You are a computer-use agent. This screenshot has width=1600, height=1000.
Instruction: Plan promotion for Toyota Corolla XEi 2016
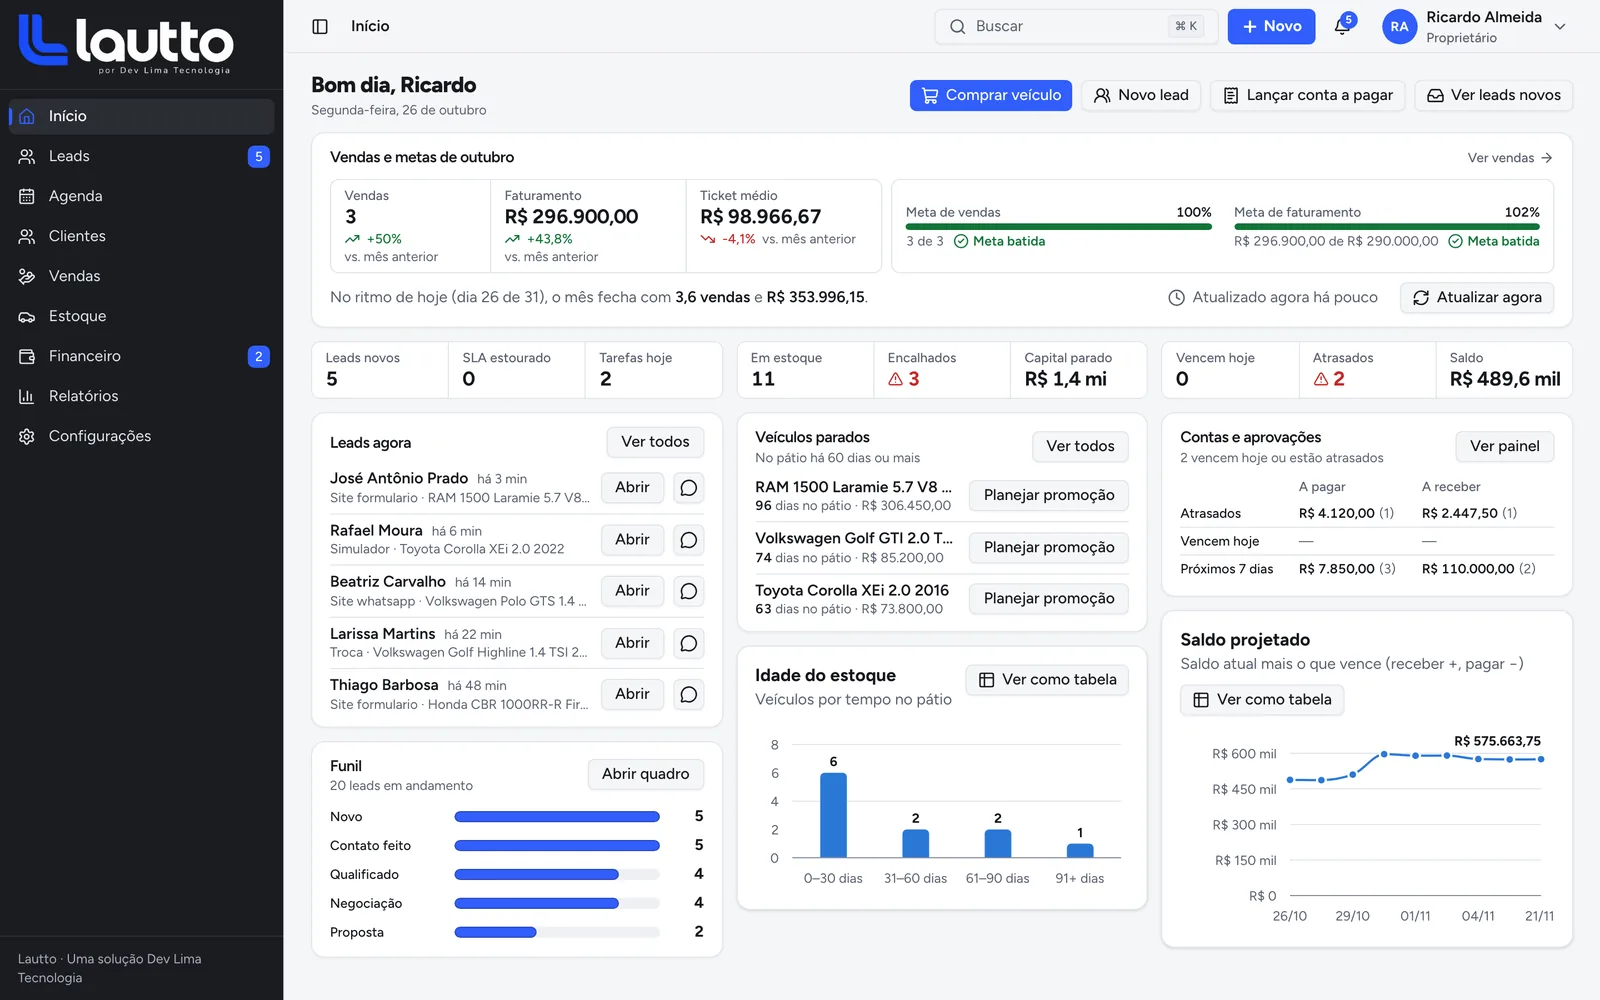click(x=1049, y=598)
